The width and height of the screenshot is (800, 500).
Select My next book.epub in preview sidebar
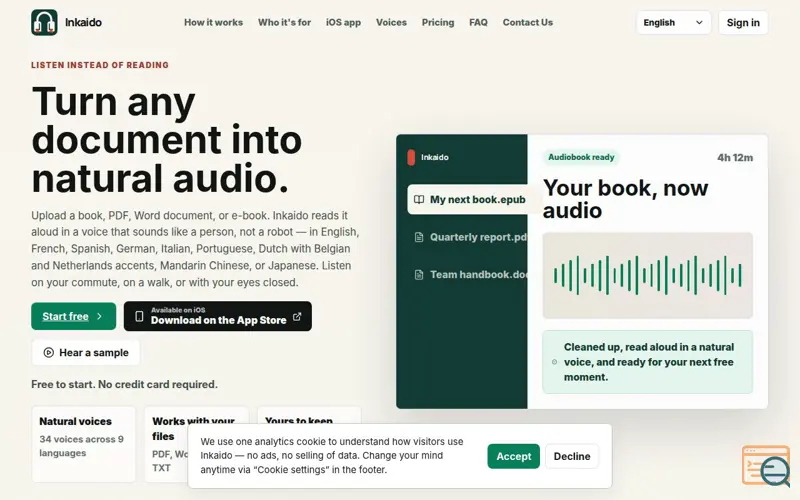tap(467, 199)
